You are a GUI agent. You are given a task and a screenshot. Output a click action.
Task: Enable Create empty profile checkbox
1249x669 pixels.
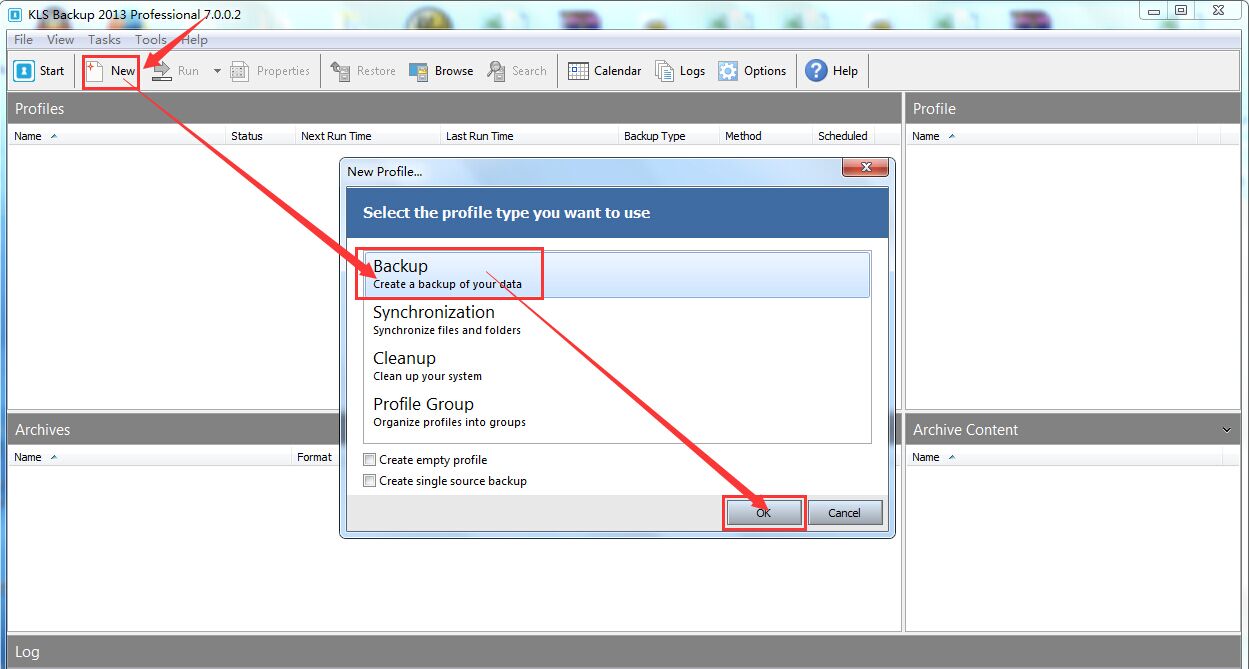tap(370, 460)
